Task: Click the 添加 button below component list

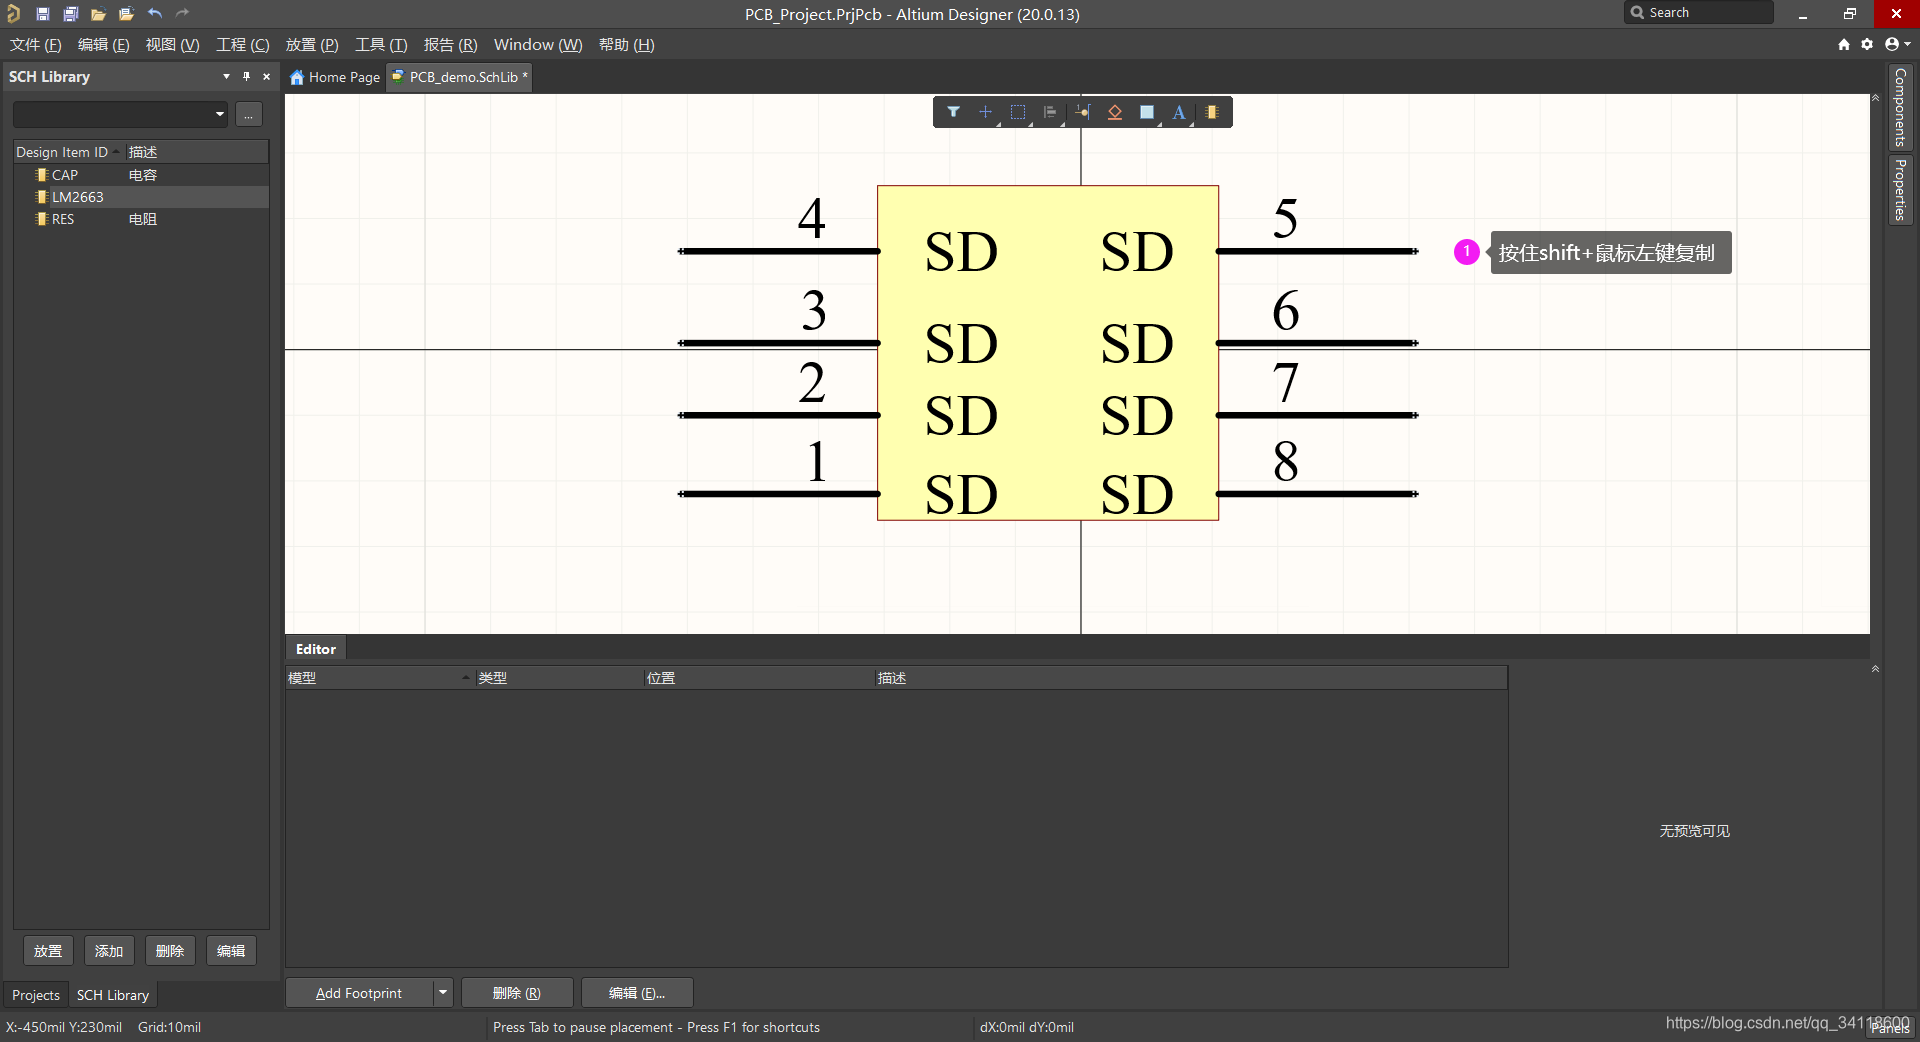Action: coord(109,951)
